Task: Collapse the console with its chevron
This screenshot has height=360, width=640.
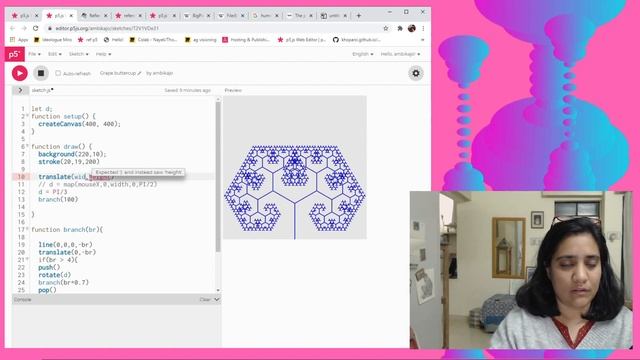Action: (x=217, y=300)
